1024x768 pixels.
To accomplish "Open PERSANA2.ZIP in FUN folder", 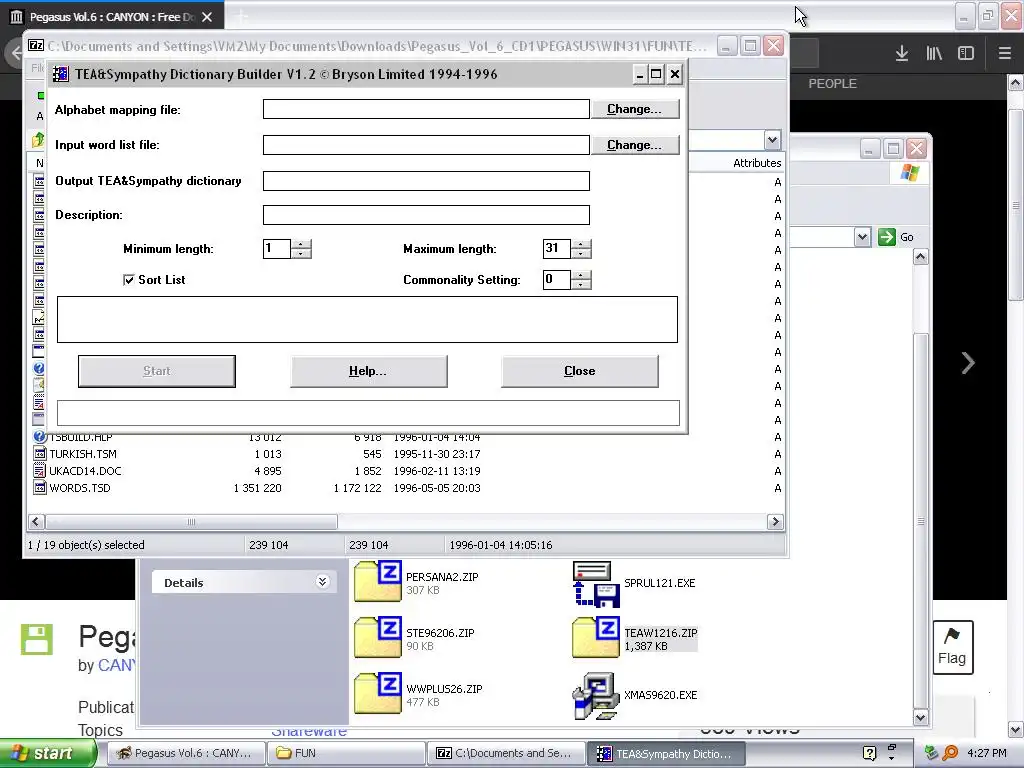I will [377, 581].
